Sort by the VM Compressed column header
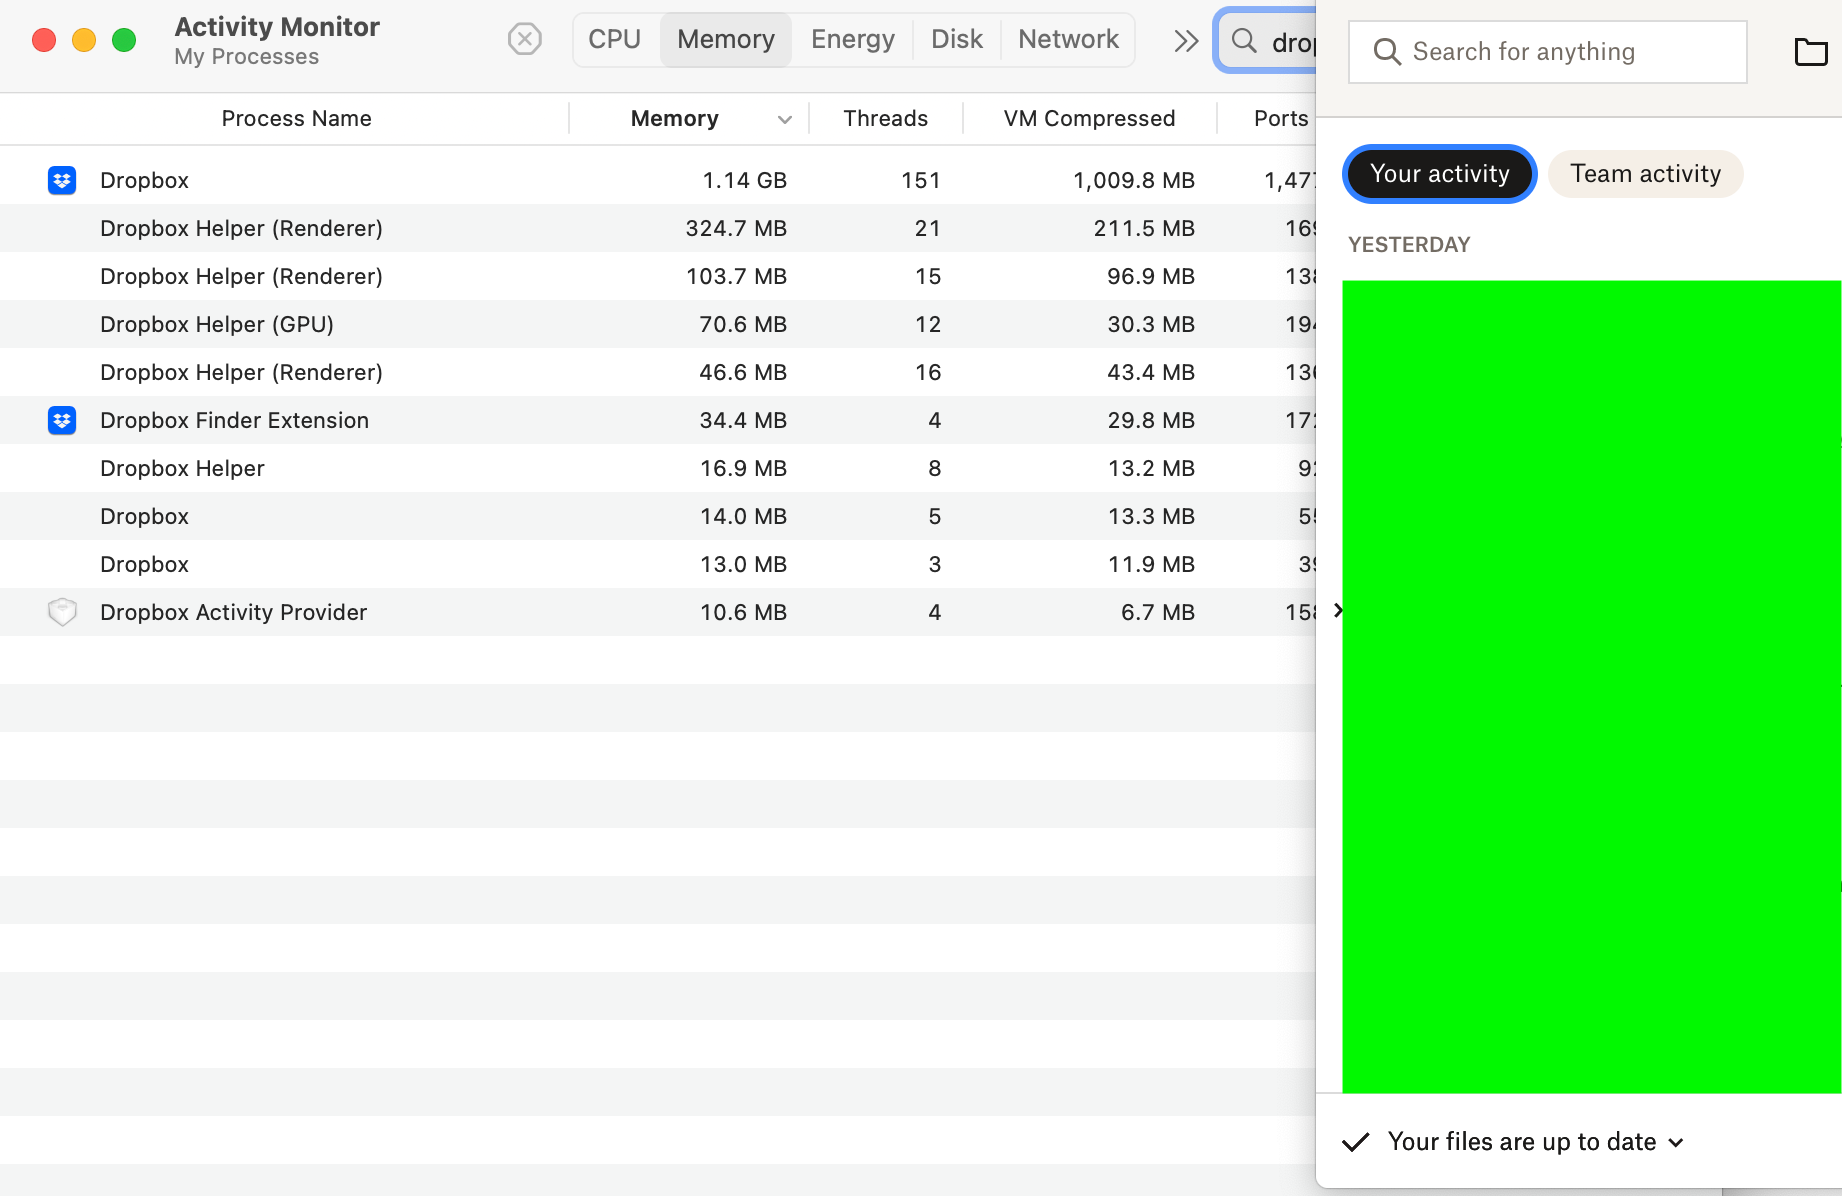Image resolution: width=1842 pixels, height=1196 pixels. [x=1089, y=118]
